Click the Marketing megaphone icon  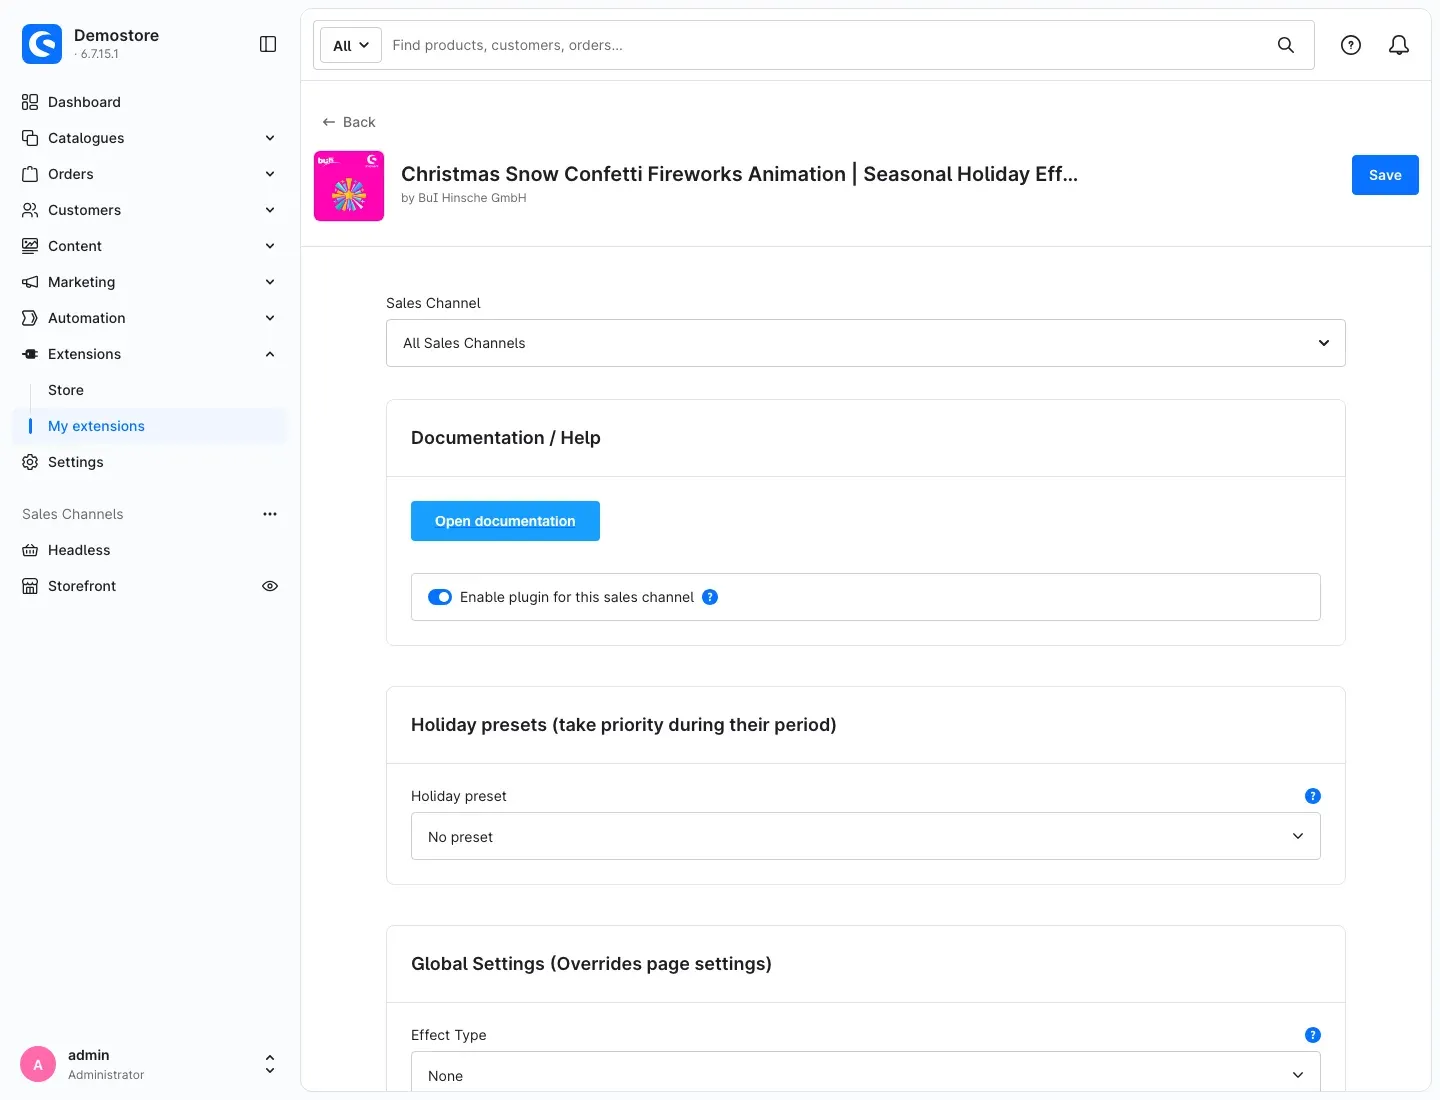tap(30, 282)
